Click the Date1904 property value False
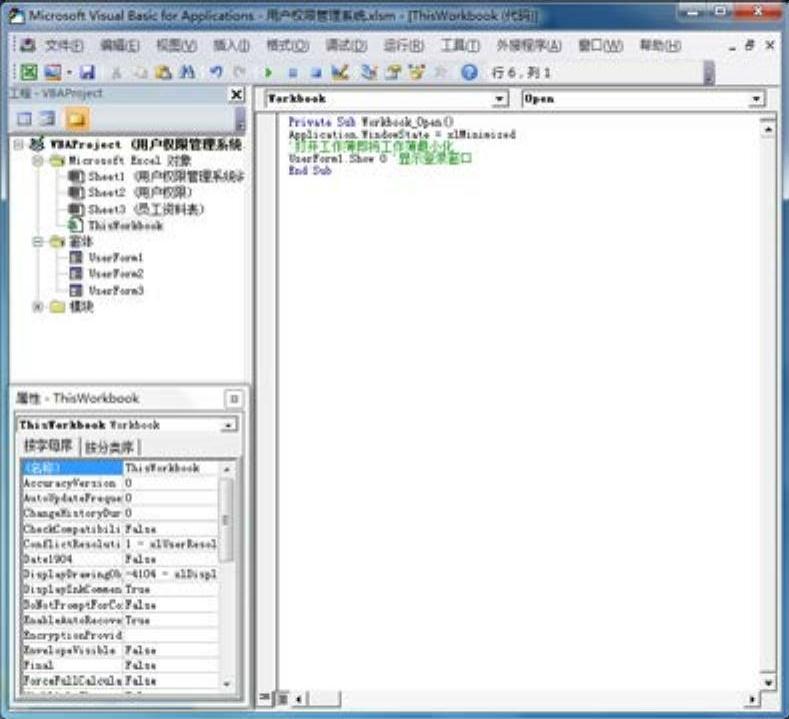Screen dimensions: 789x719 pos(171,559)
